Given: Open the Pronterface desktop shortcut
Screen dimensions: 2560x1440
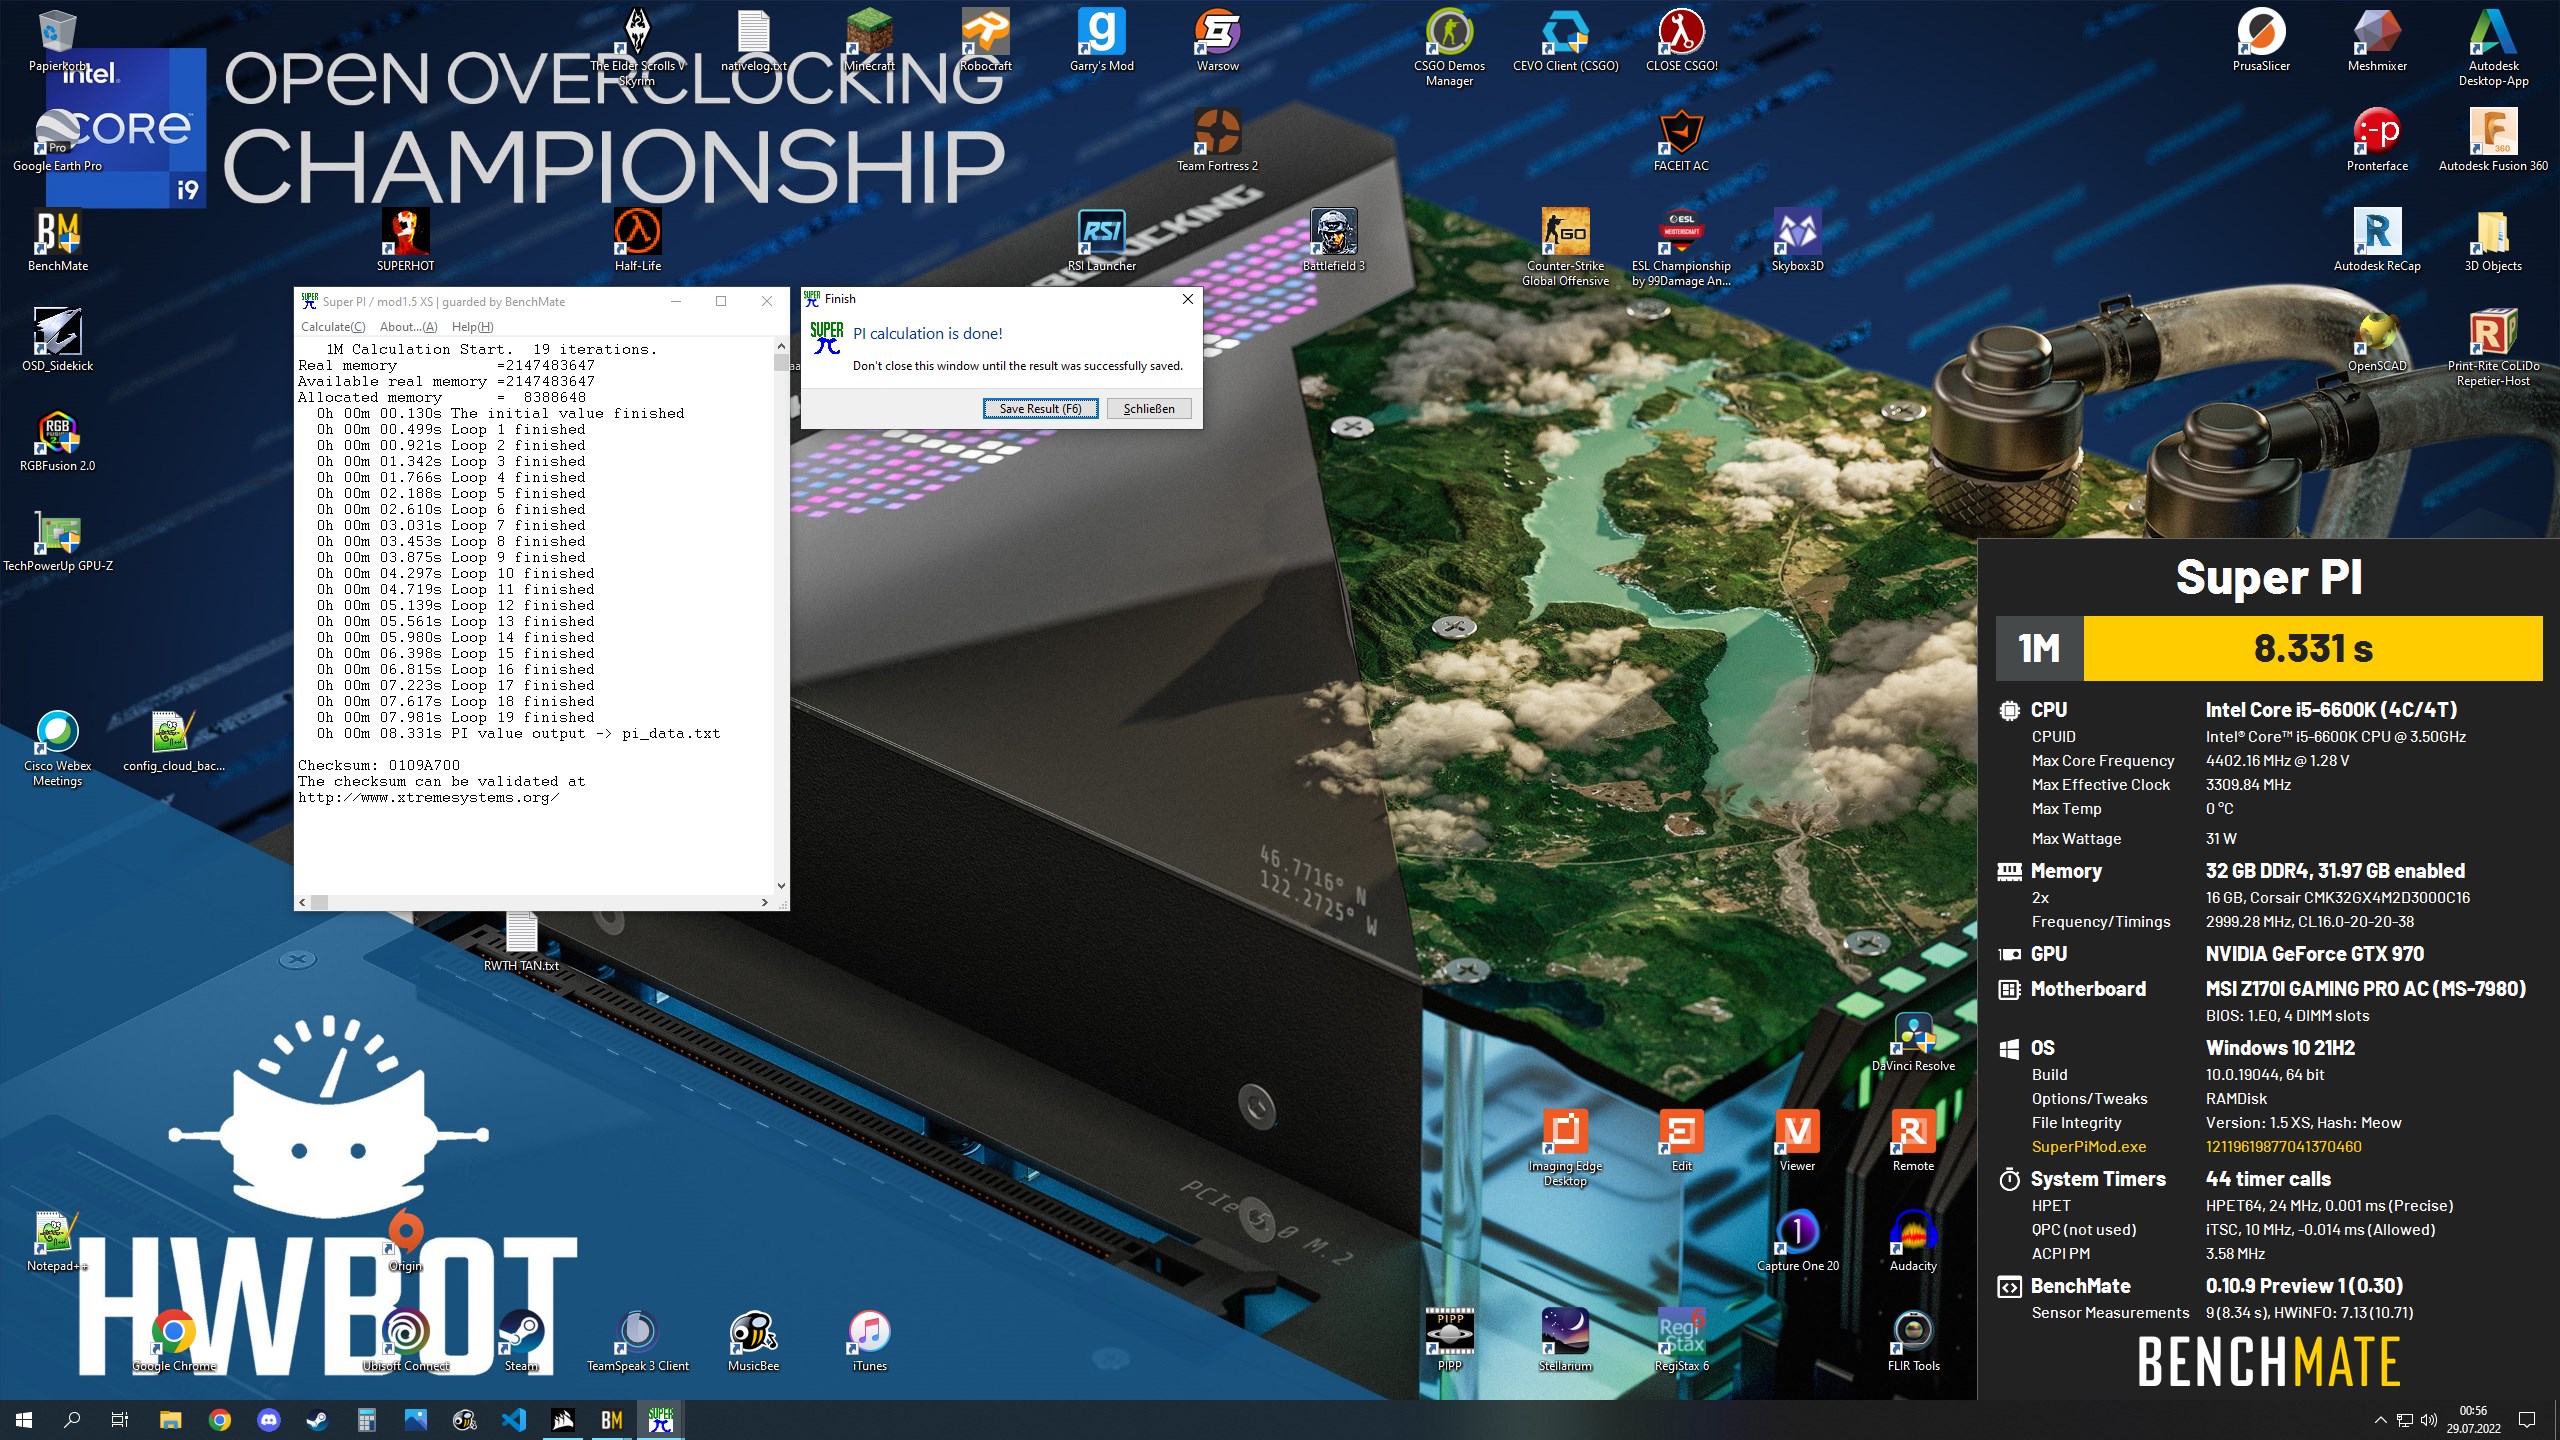Looking at the screenshot, I should pyautogui.click(x=2377, y=141).
